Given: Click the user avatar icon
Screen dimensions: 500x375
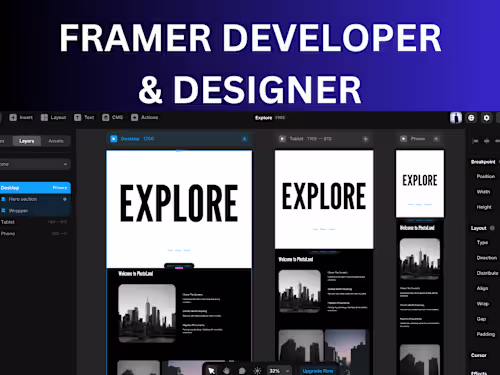Looking at the screenshot, I should click(x=456, y=118).
